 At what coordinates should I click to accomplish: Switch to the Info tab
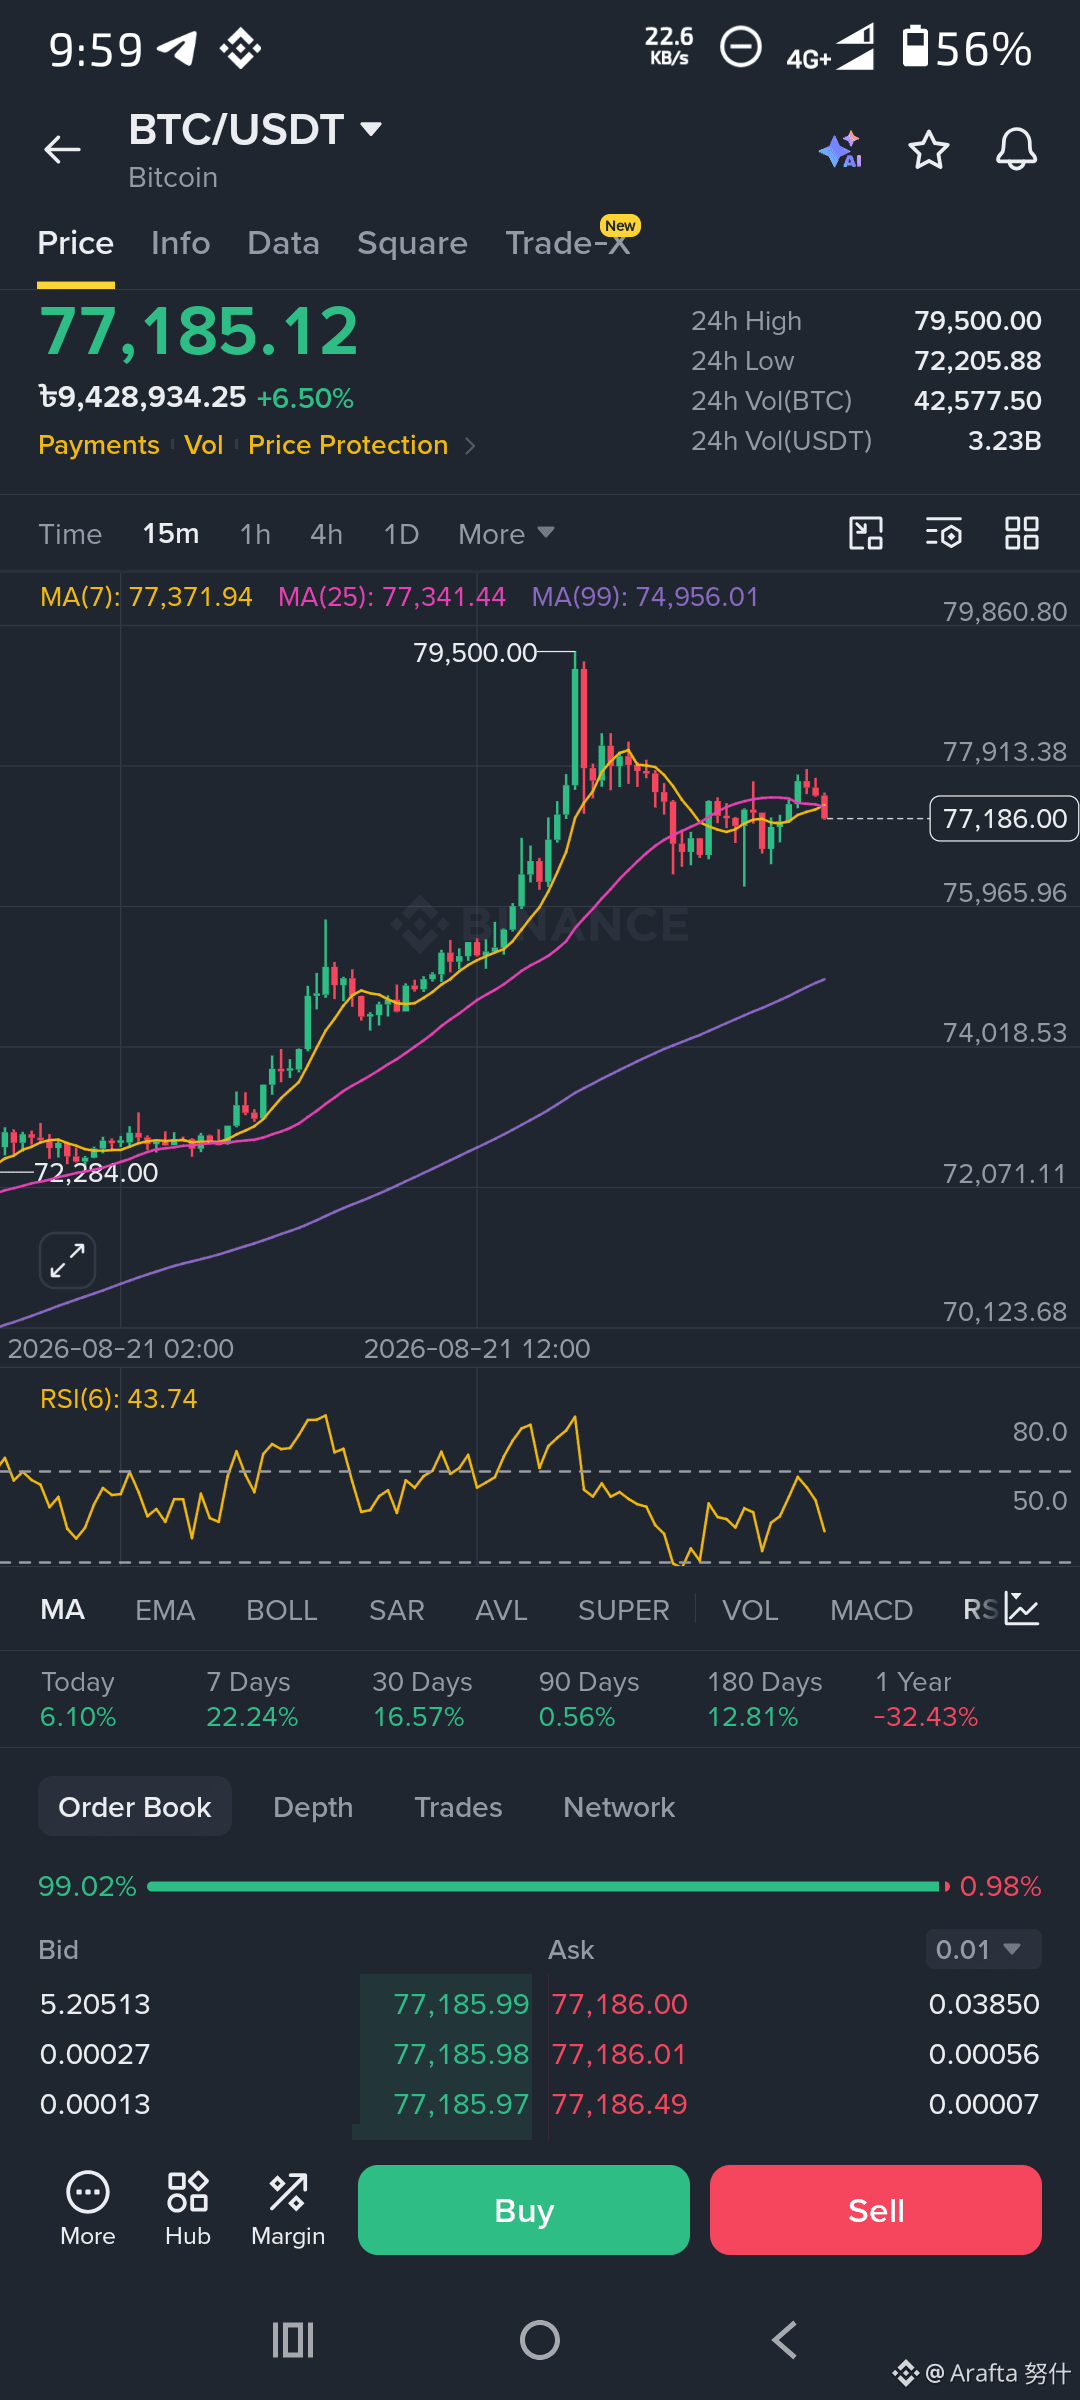click(x=181, y=243)
